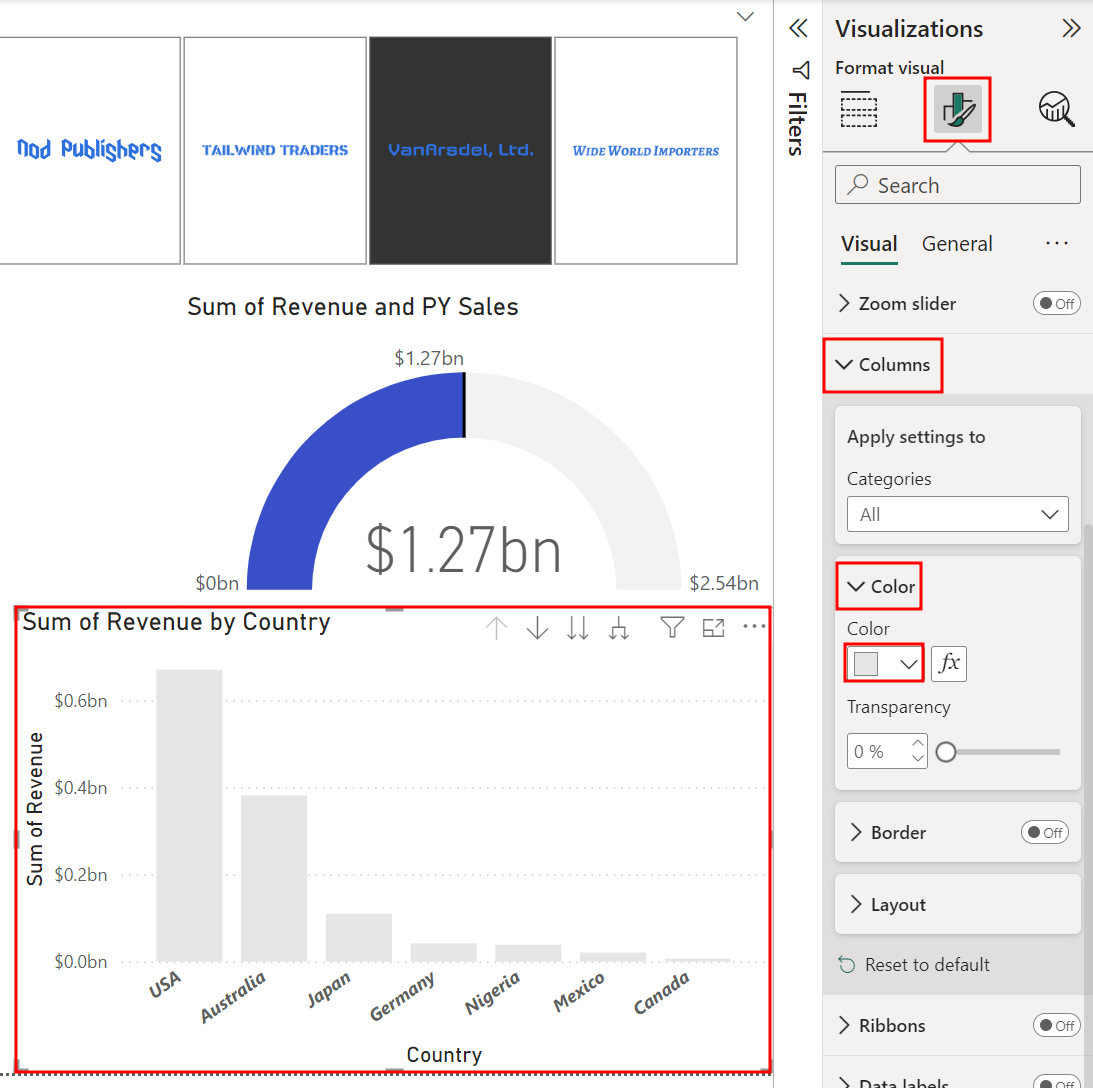Click the Transparency slider handle

coord(945,752)
